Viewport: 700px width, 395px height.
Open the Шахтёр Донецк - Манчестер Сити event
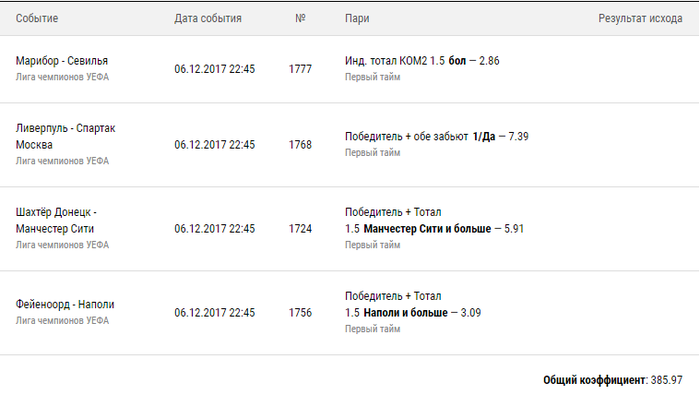point(56,220)
